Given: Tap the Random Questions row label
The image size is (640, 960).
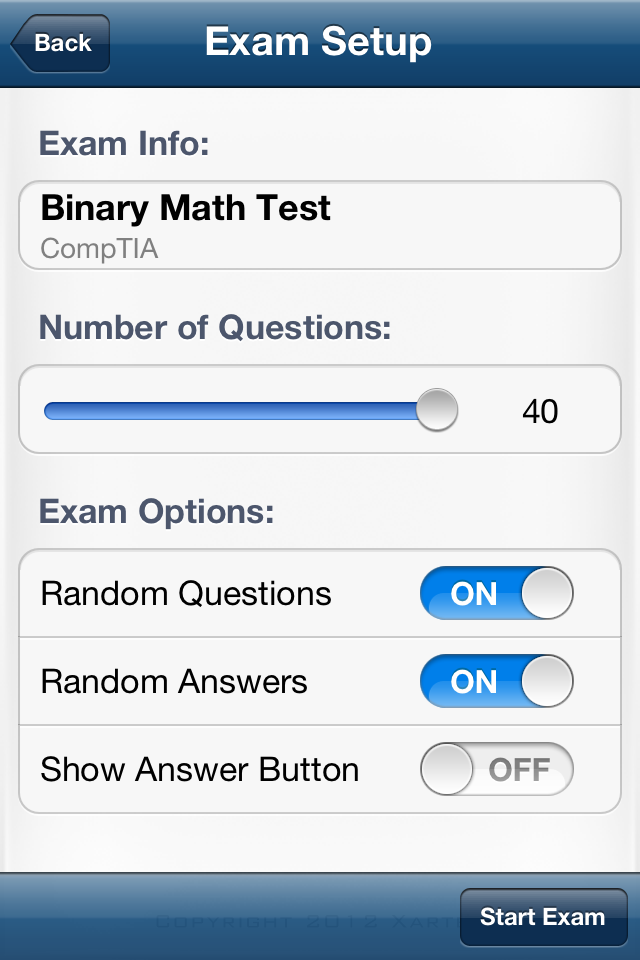Looking at the screenshot, I should pos(186,594).
